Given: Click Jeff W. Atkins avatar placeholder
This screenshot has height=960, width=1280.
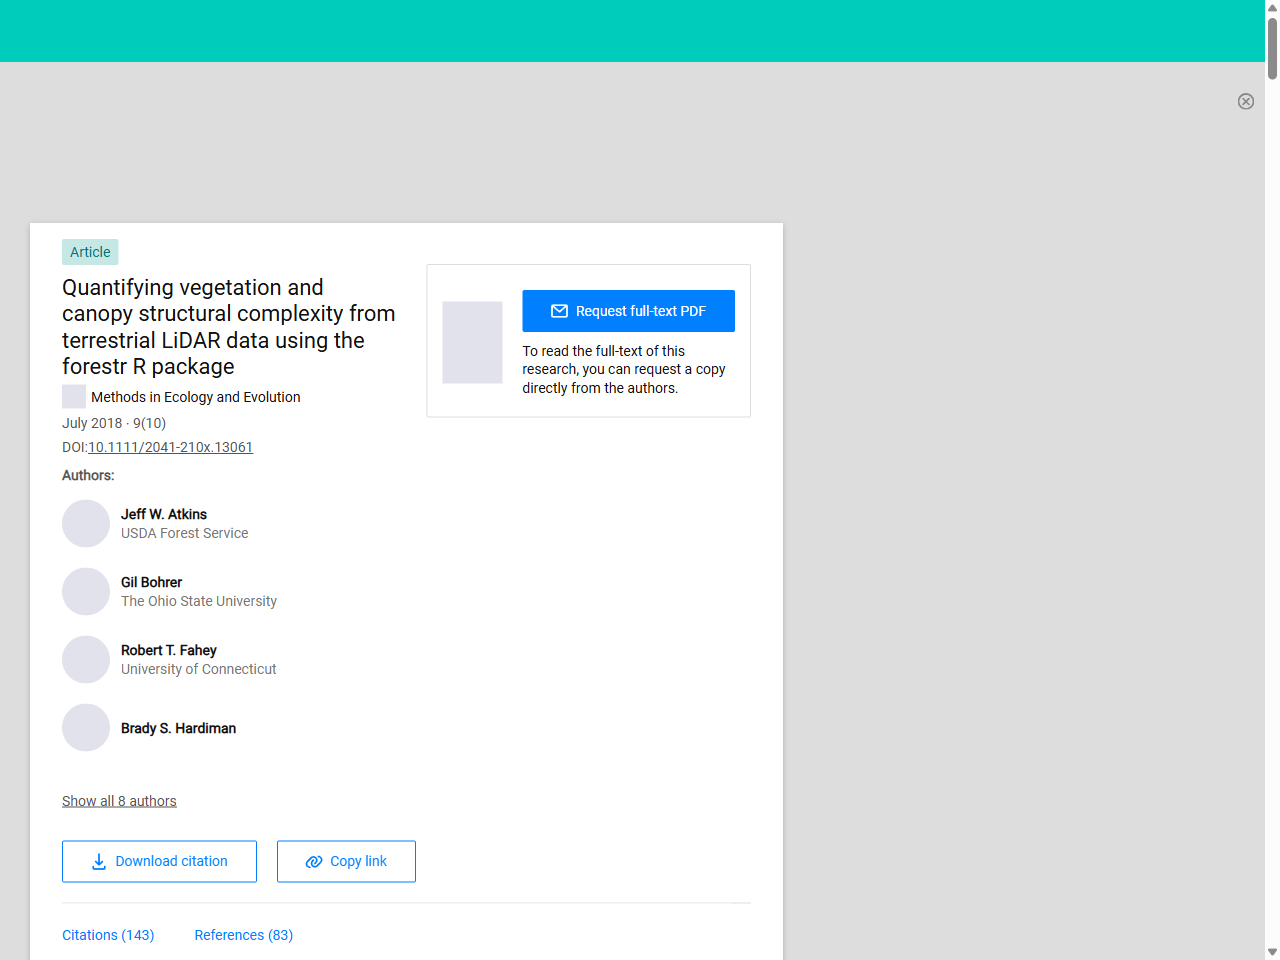Looking at the screenshot, I should (86, 524).
